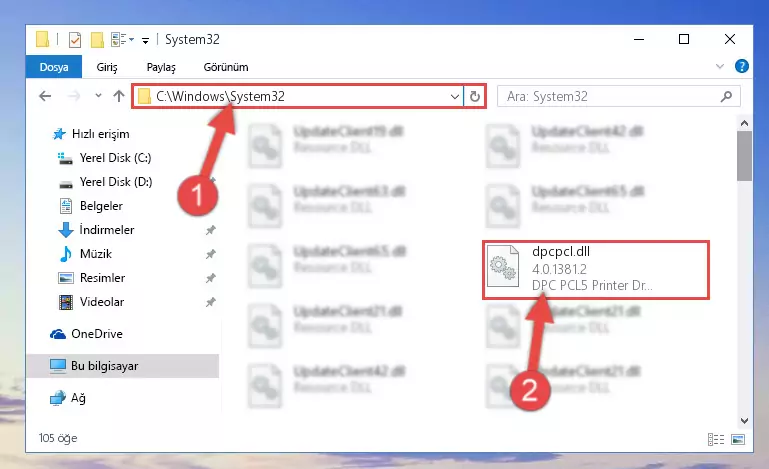Viewport: 769px width, 469px height.
Task: Switch to the Görünüm tab
Action: (226, 67)
